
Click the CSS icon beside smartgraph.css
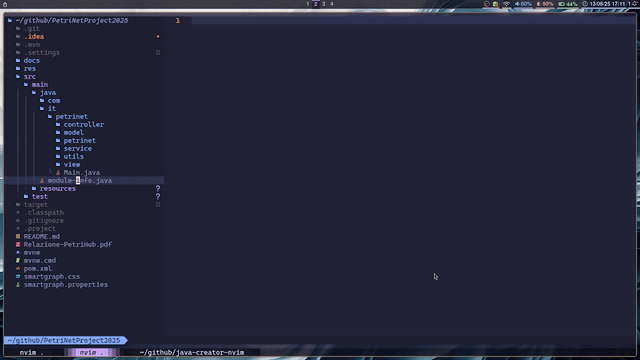pos(18,276)
